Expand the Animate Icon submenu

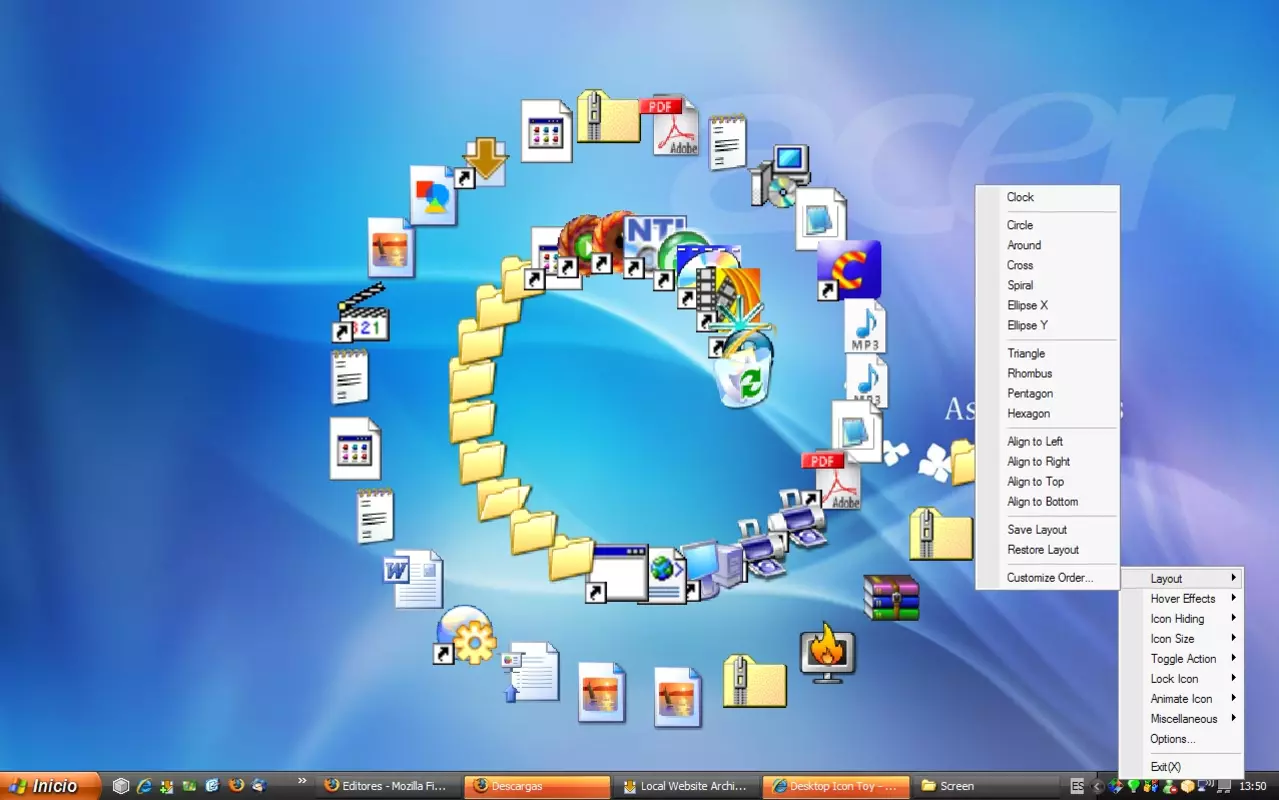1181,698
